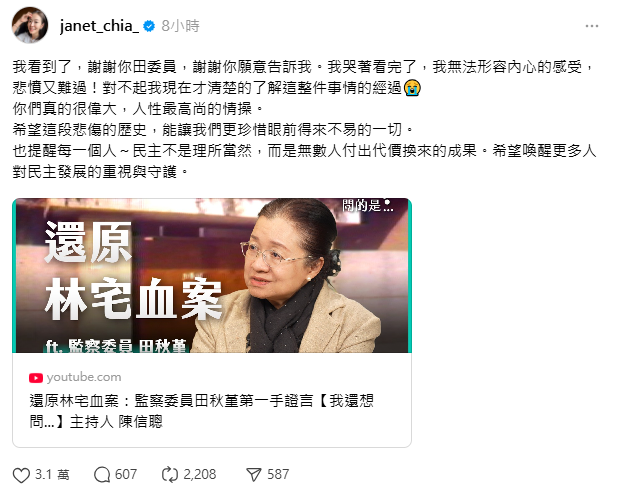Open janet_chia_ profile picture

[x=30, y=25]
